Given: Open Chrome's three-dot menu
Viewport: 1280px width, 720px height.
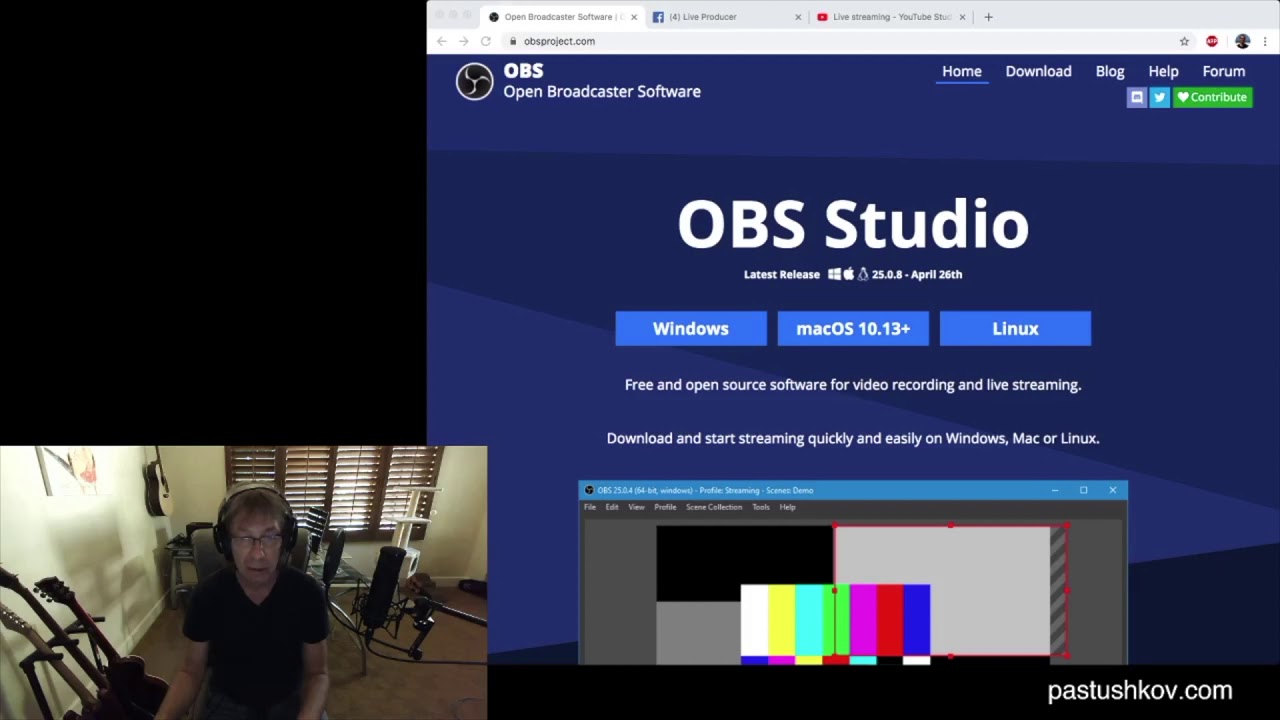Looking at the screenshot, I should coord(1265,41).
